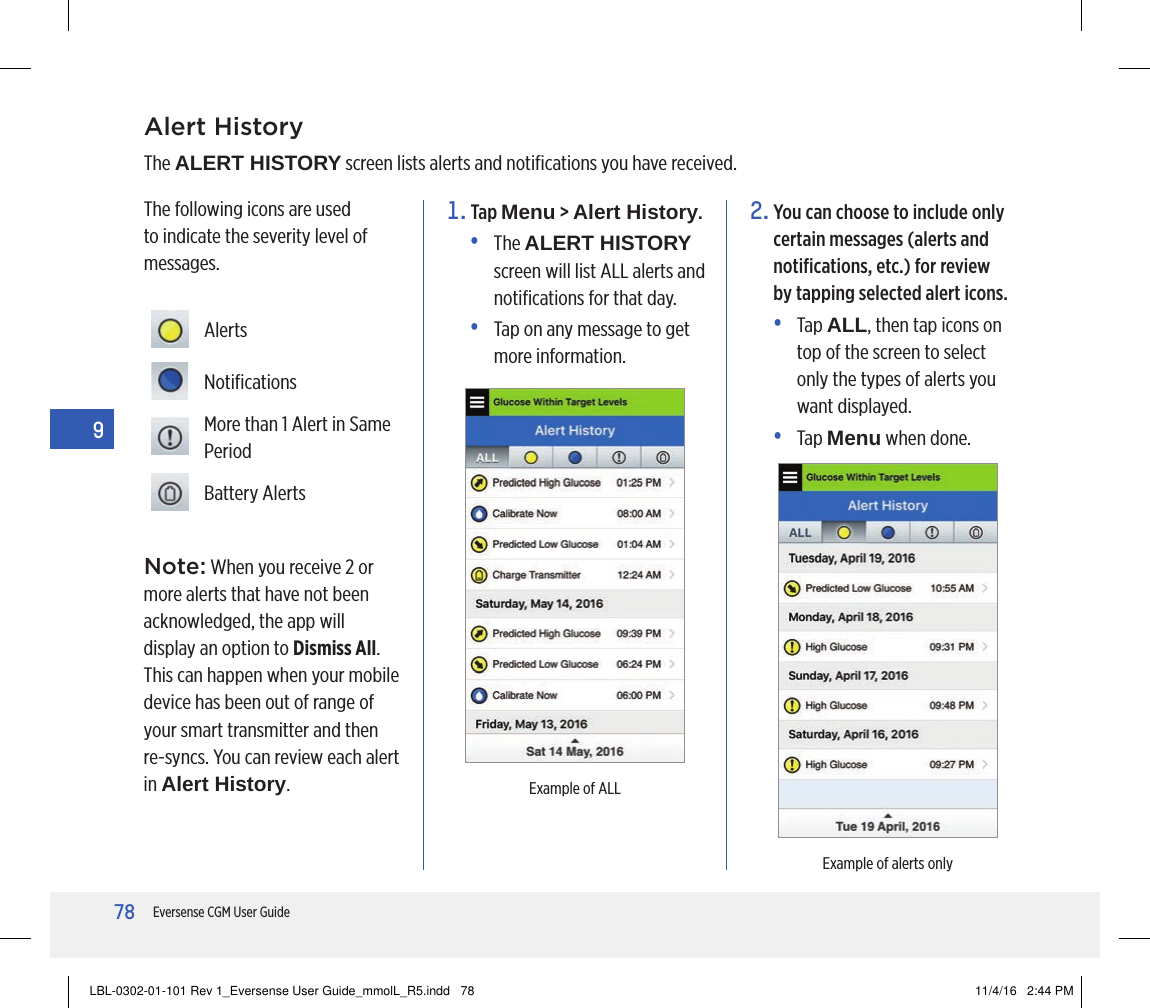Click chevron on Predicted Low Glucose 06:24 PM row
Screen dimensions: 1150x1008
point(672,665)
